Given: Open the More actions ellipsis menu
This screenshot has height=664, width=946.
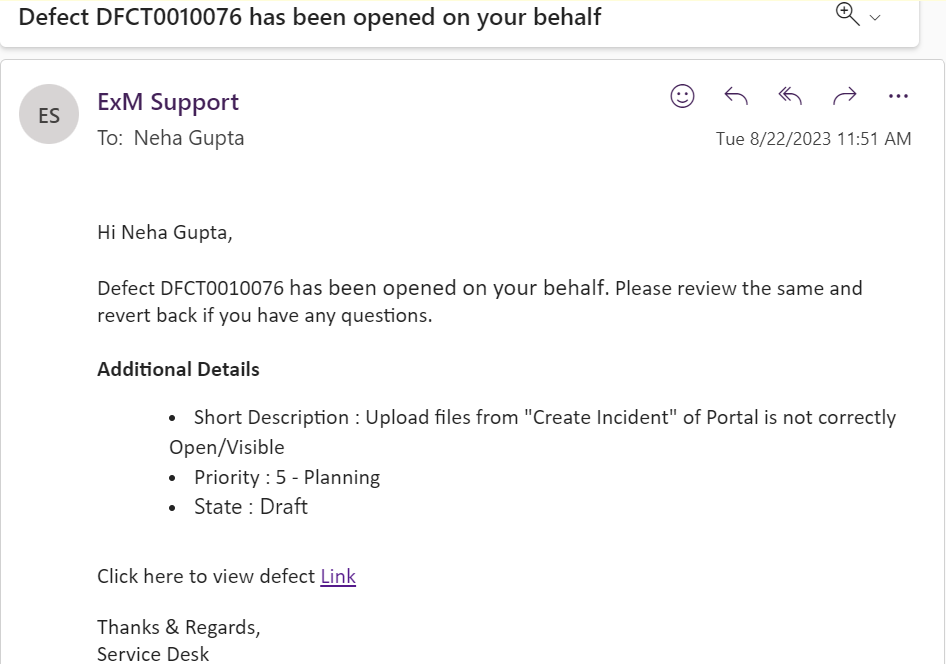Looking at the screenshot, I should click(x=898, y=96).
